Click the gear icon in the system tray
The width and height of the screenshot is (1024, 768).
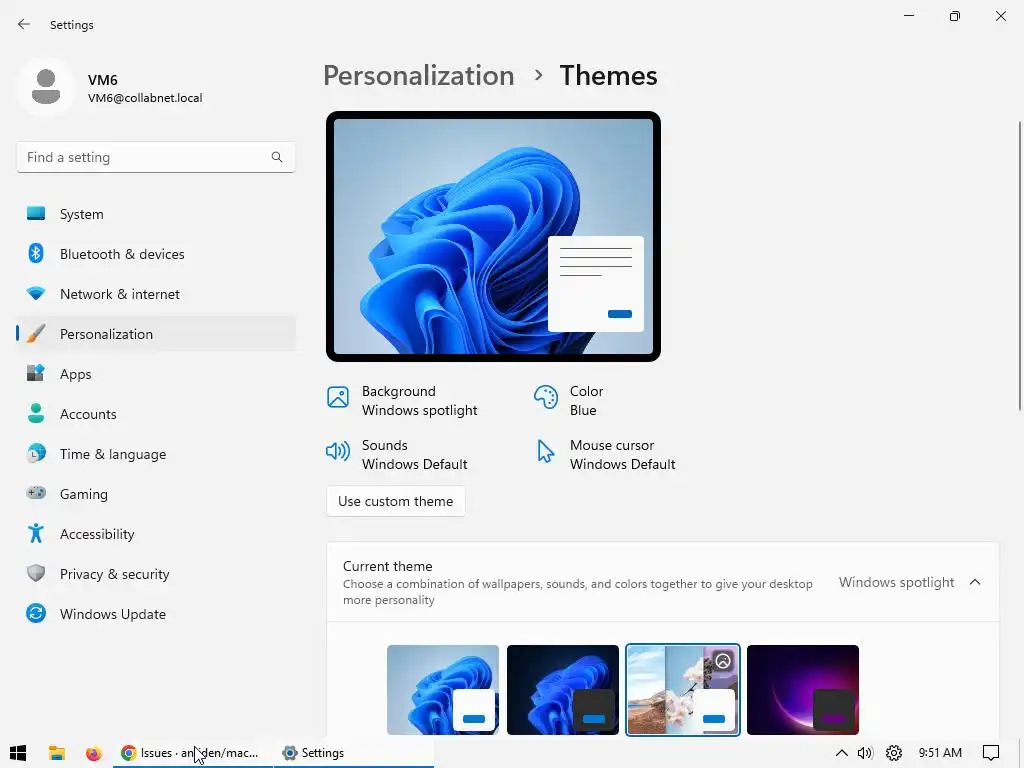click(x=893, y=753)
